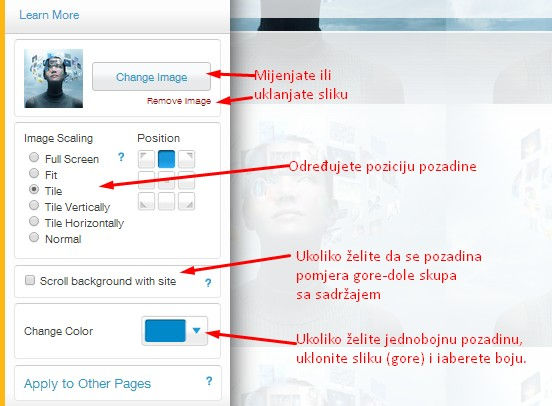
Task: Select middle-left background position
Action: click(146, 180)
